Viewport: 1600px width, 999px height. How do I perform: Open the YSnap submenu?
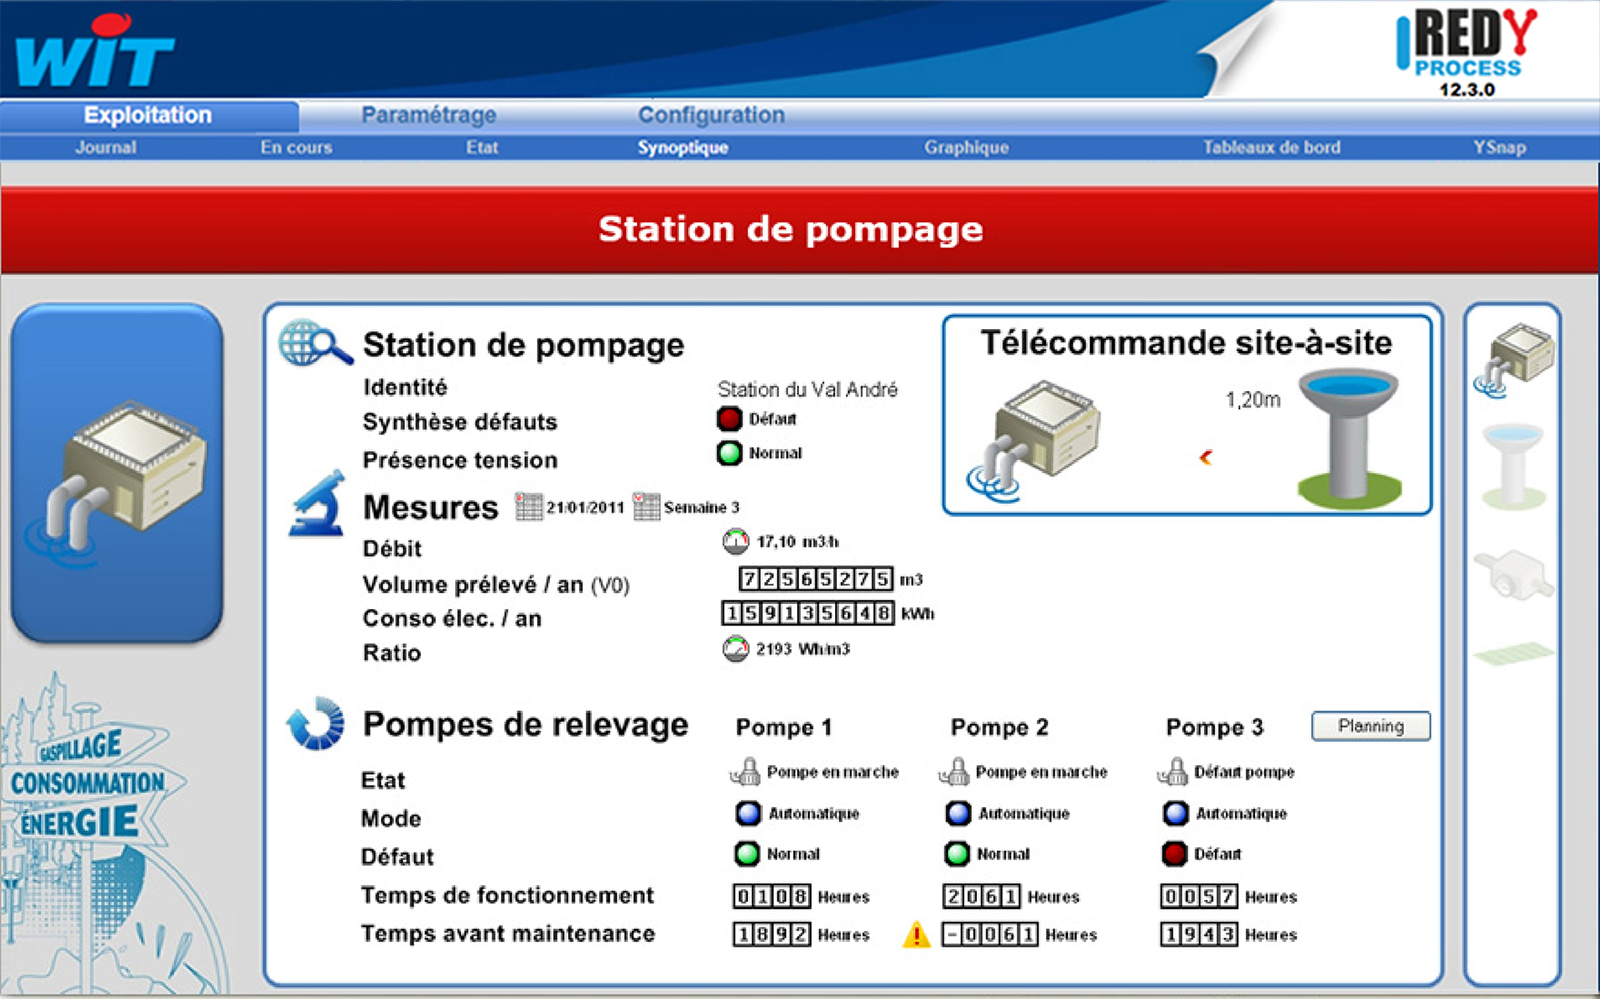coord(1499,147)
